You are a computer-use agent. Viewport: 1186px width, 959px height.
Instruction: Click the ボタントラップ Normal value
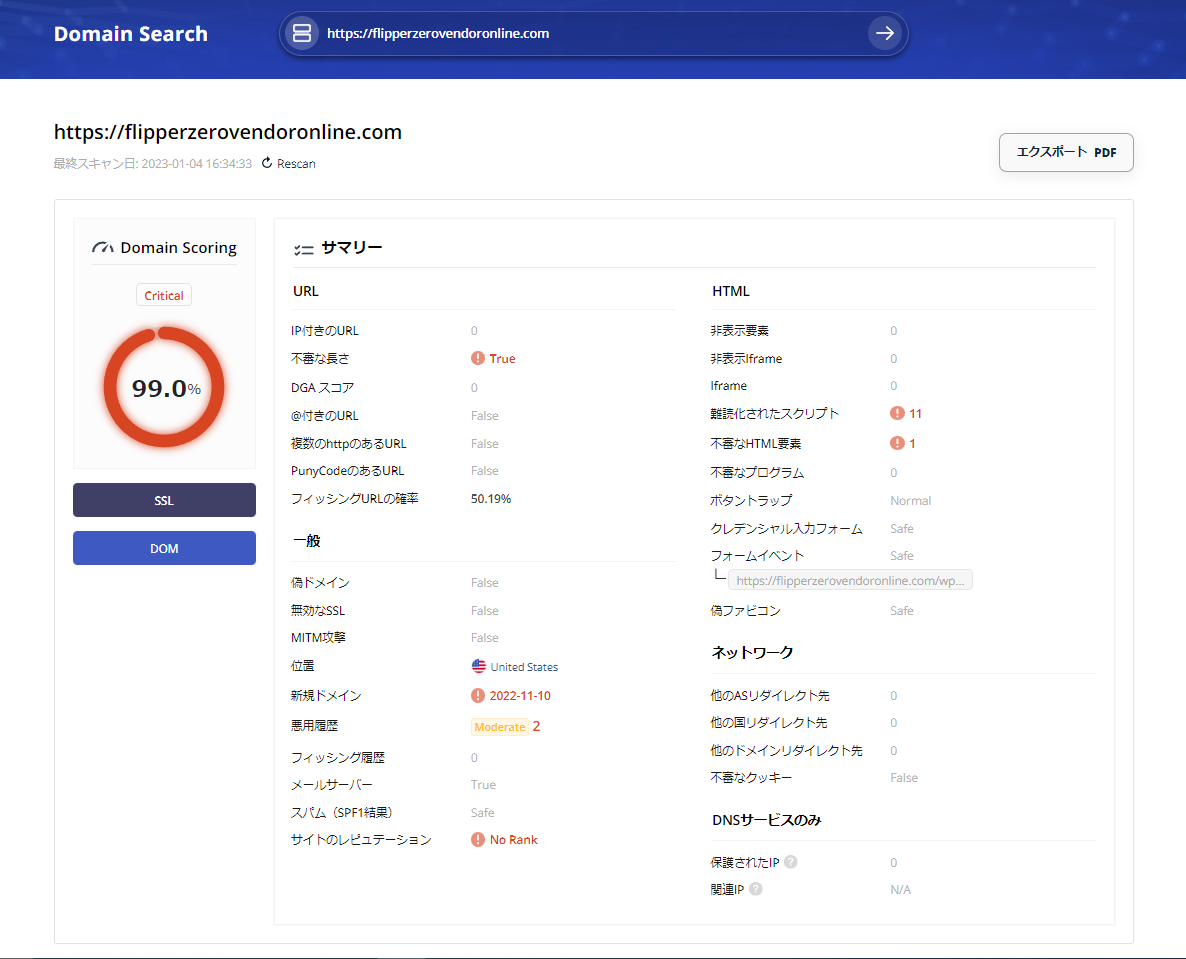coord(911,501)
